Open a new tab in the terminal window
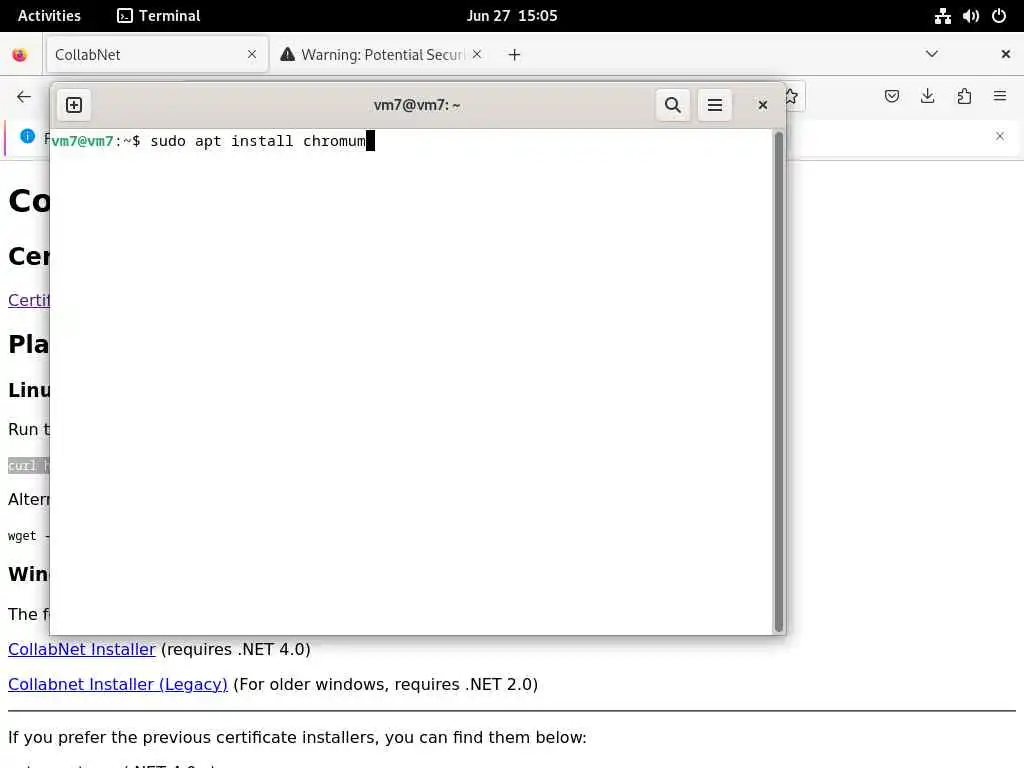This screenshot has width=1024, height=768. click(x=74, y=105)
